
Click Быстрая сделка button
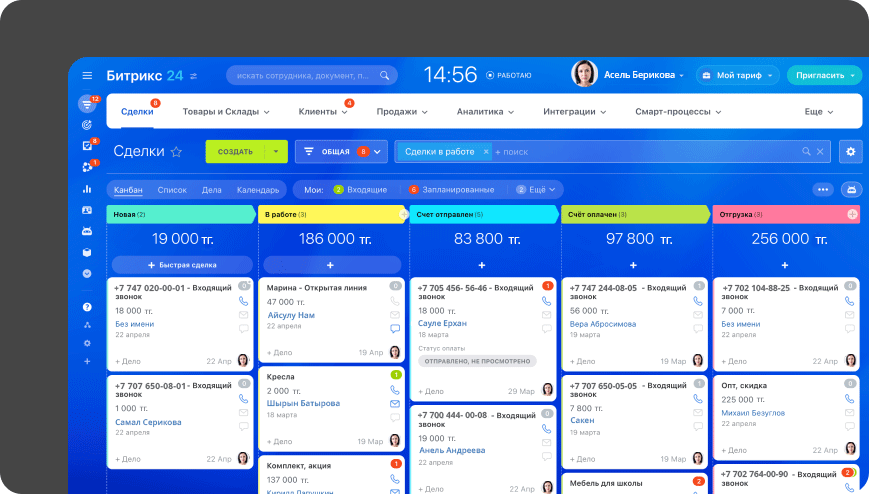(182, 265)
